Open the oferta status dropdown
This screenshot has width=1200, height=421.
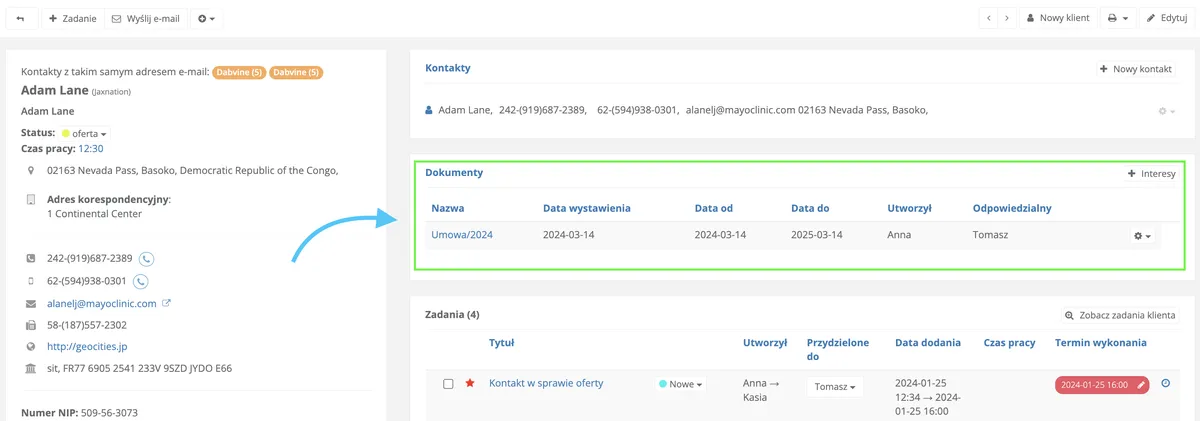pos(83,133)
